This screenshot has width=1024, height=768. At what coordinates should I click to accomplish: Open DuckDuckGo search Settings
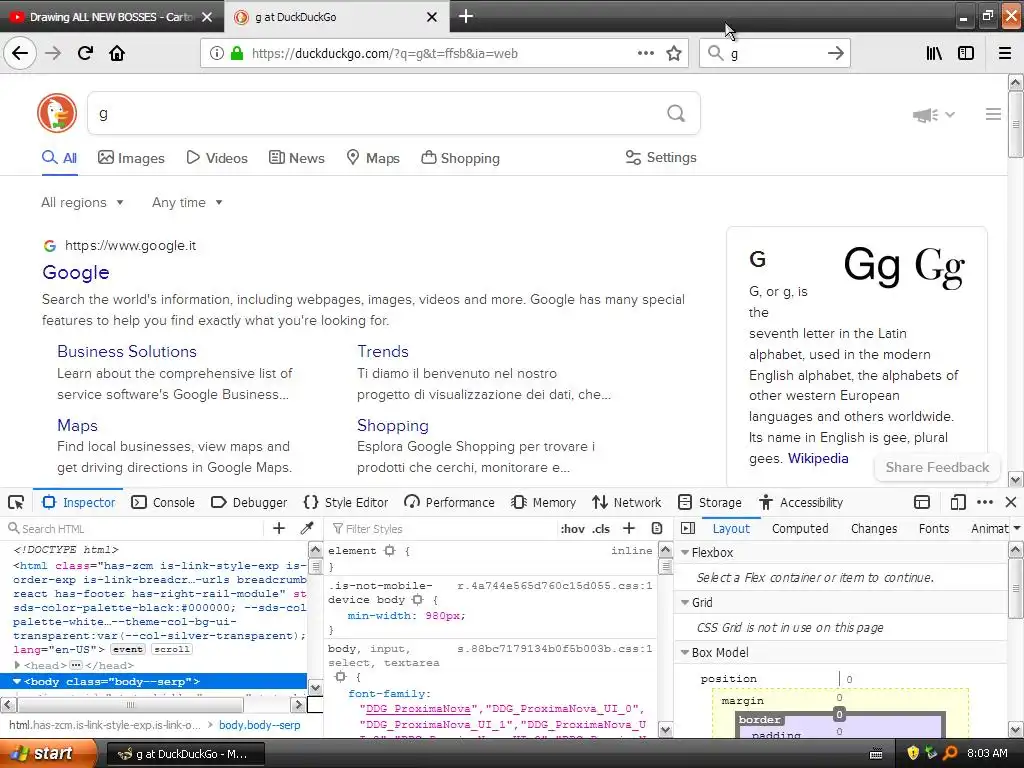tap(661, 157)
